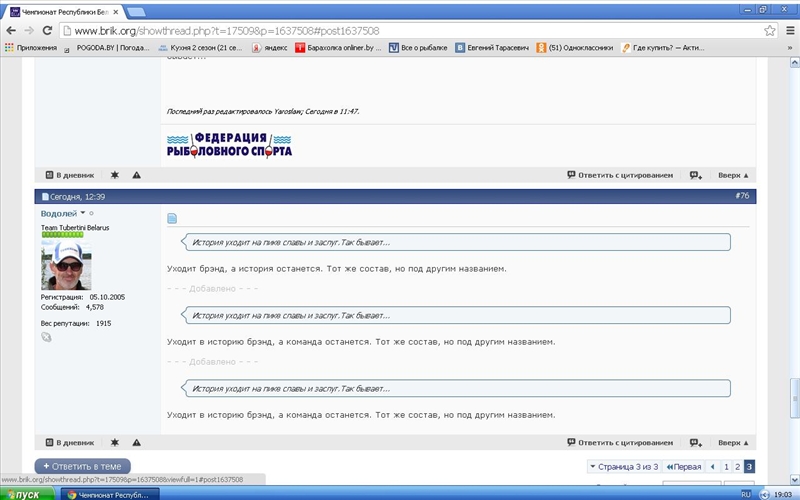Image resolution: width=800 pixels, height=500 pixels.
Task: Bookmark this page with the star icon
Action: [x=769, y=30]
